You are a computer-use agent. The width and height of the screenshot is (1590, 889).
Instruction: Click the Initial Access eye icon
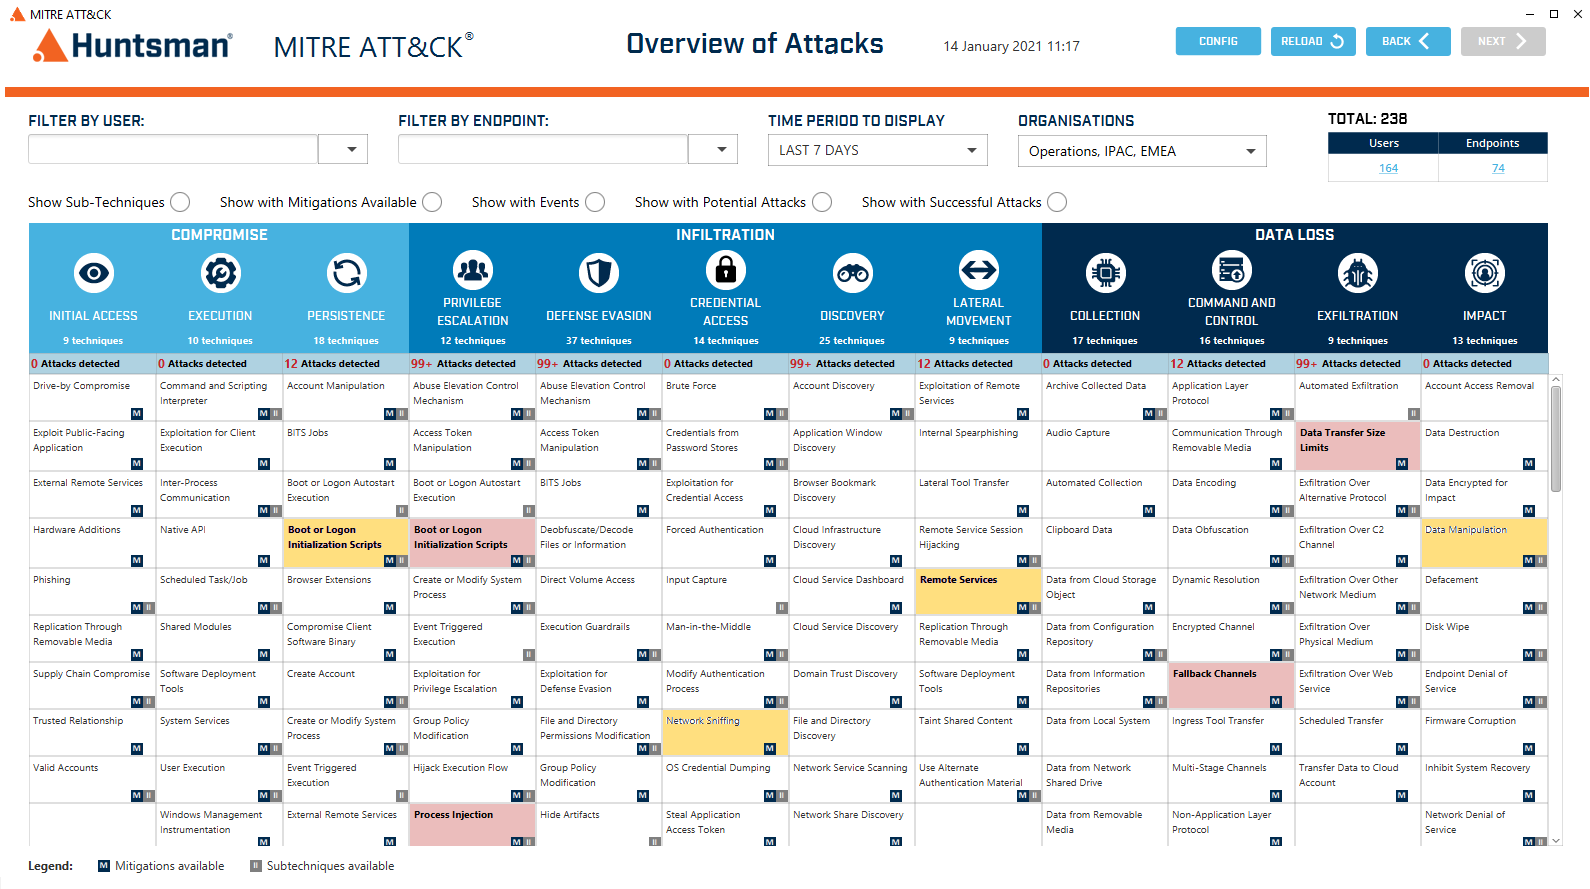click(94, 273)
